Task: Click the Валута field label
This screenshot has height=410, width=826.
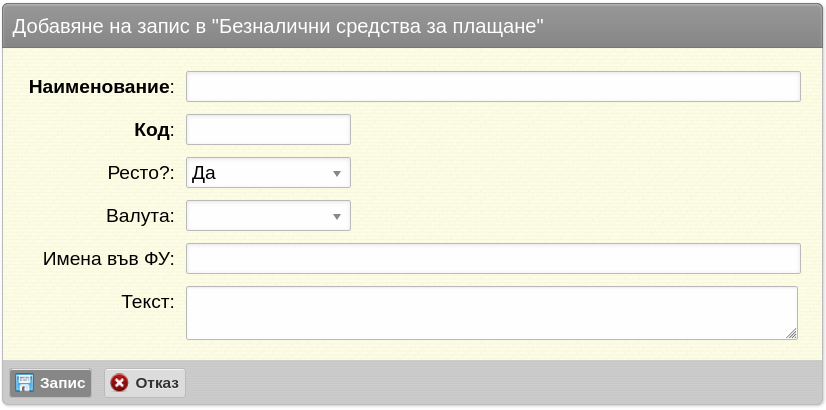Action: click(x=139, y=216)
